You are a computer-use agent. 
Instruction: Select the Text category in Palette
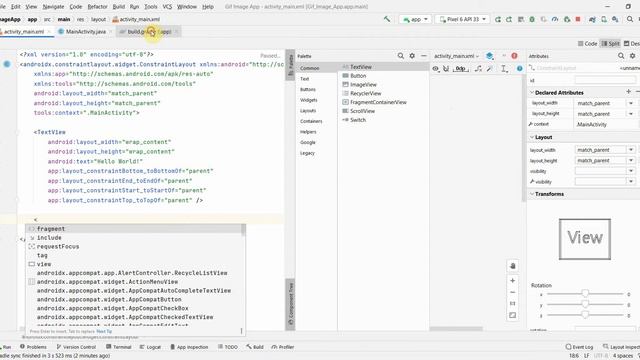[305, 79]
